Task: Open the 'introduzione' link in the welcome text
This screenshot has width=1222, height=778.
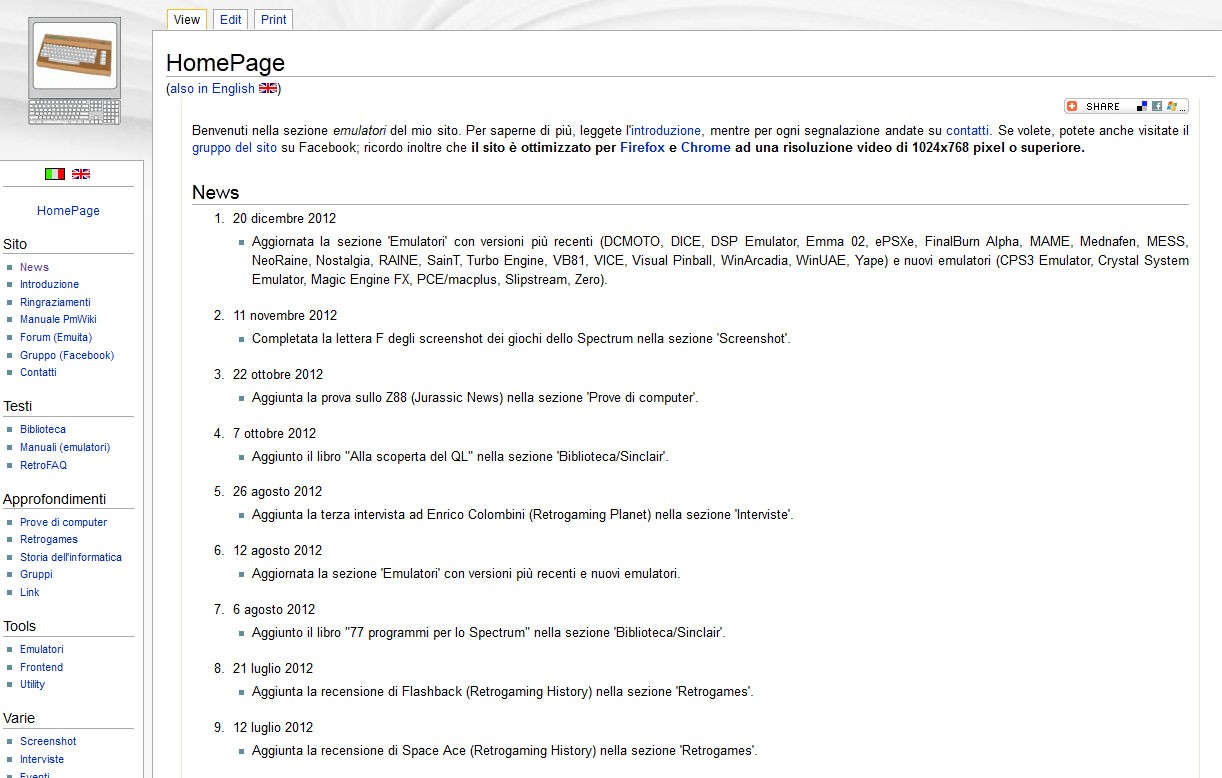Action: (x=666, y=130)
